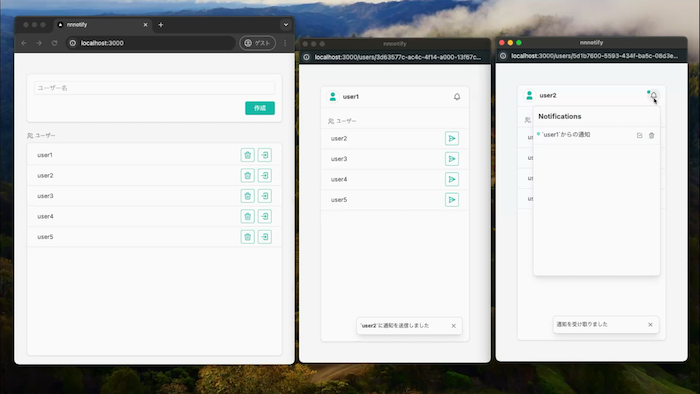The height and width of the screenshot is (394, 700).
Task: Click the site info icon in main browser
Action: pyautogui.click(x=72, y=43)
